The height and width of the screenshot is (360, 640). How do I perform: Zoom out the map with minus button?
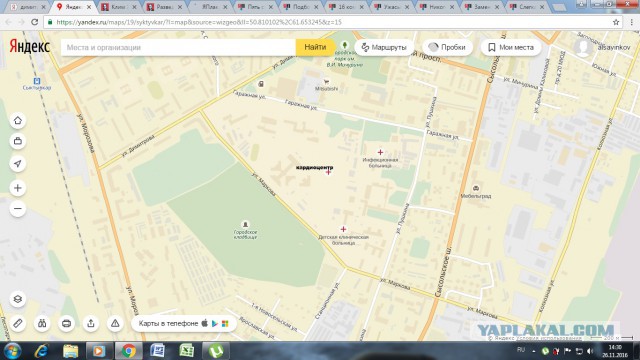click(18, 209)
